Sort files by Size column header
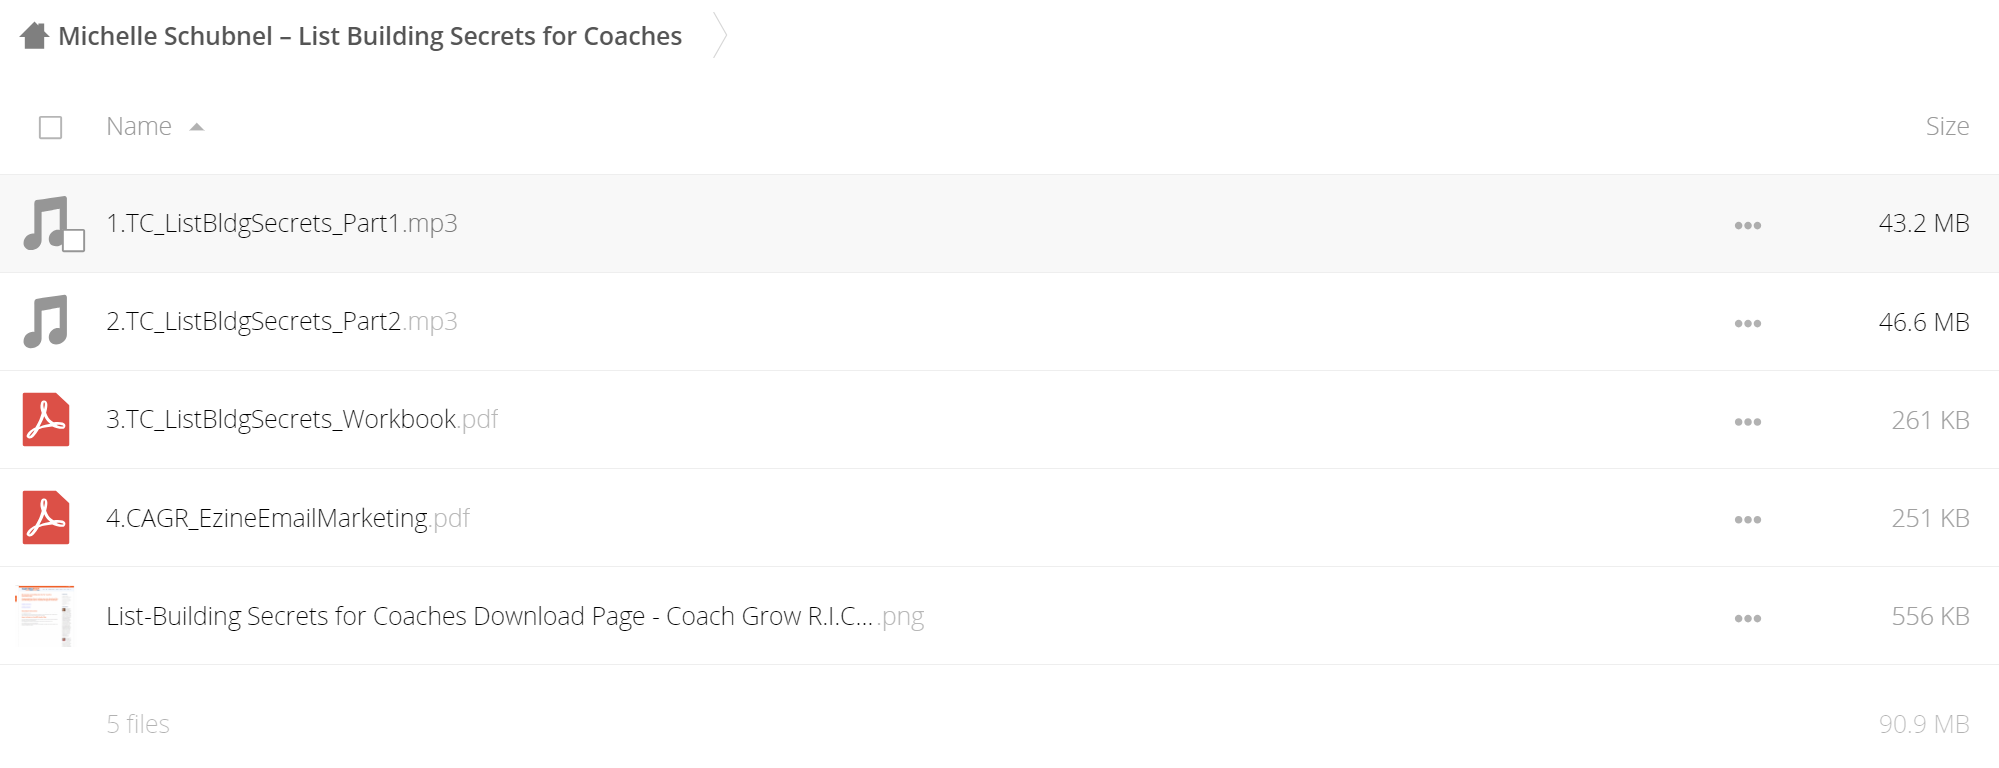The height and width of the screenshot is (768, 1999). 1947,126
